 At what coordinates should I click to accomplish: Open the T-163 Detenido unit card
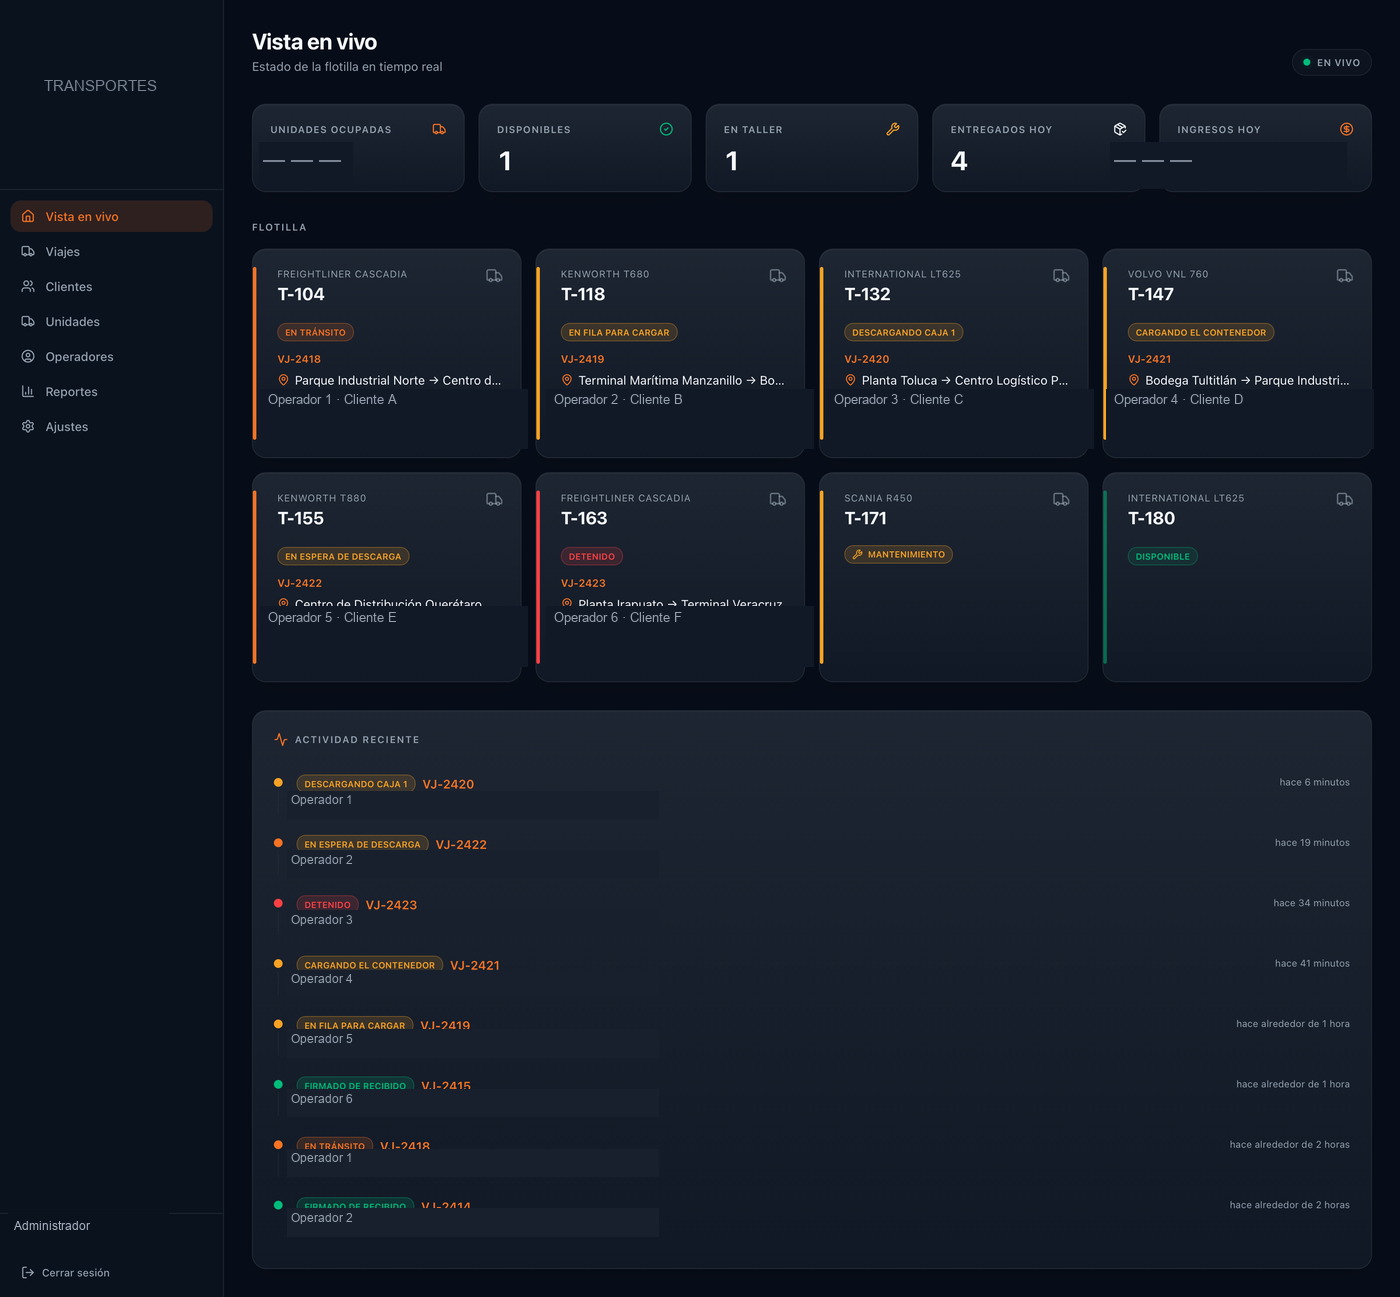pyautogui.click(x=670, y=577)
